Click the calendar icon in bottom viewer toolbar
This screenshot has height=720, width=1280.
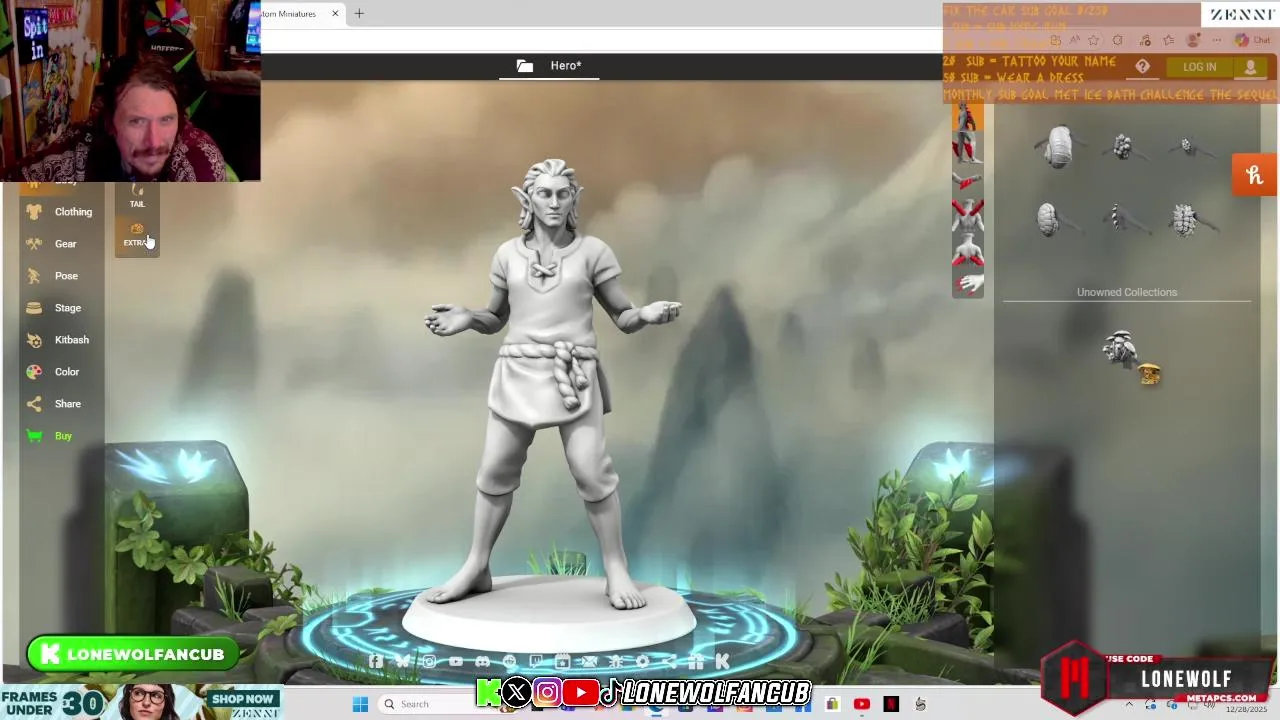(x=563, y=661)
